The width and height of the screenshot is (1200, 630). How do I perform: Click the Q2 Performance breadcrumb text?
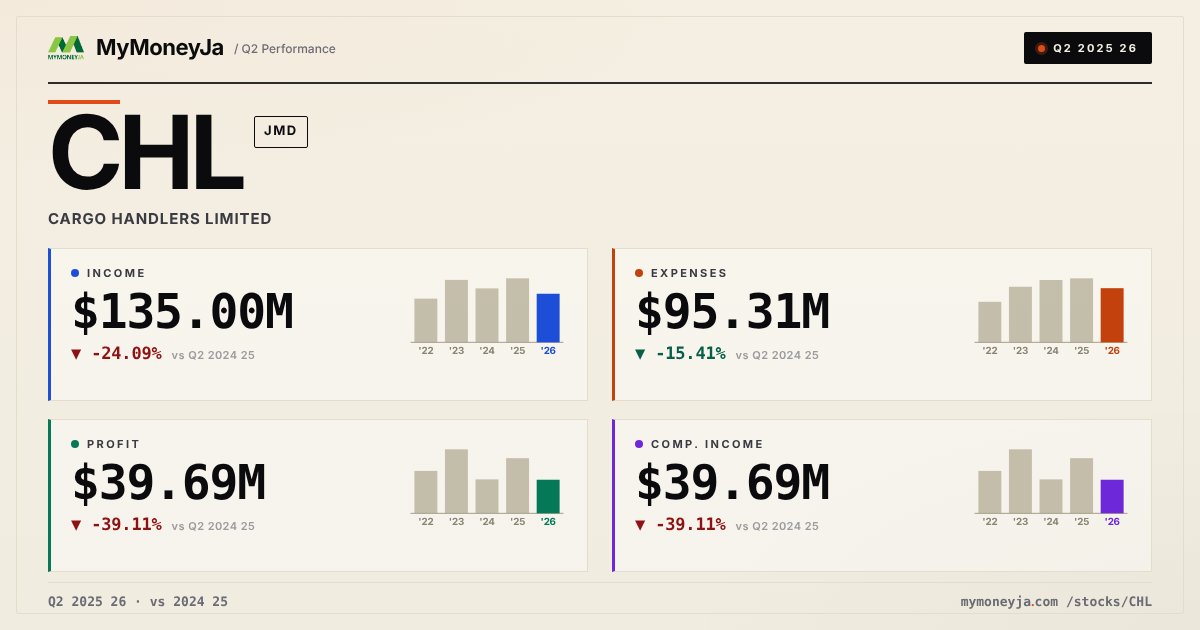tap(285, 49)
